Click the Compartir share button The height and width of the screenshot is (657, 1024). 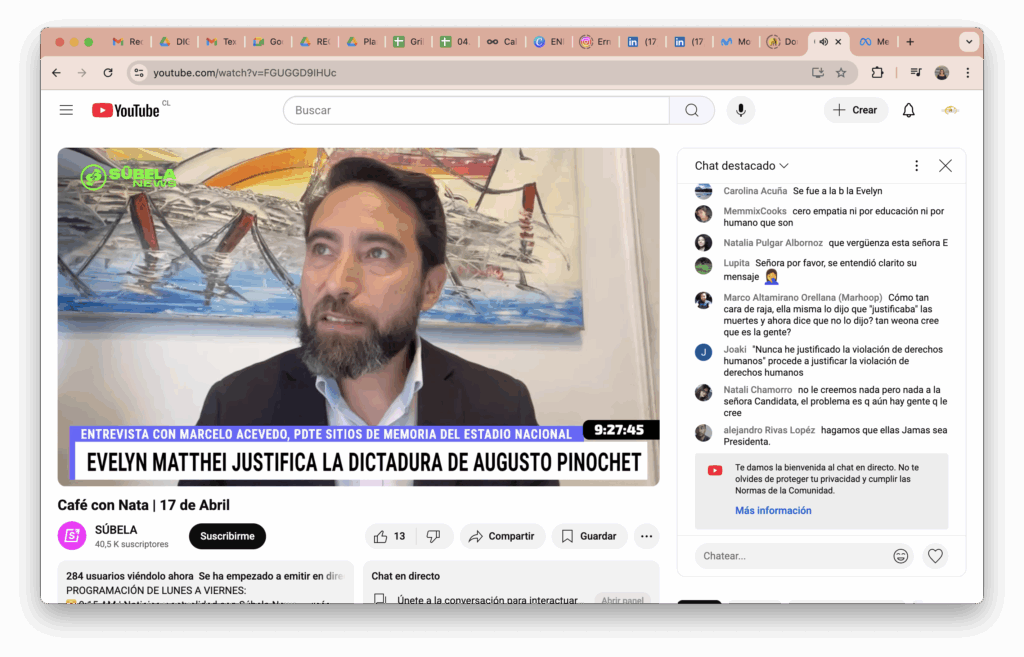click(x=502, y=536)
